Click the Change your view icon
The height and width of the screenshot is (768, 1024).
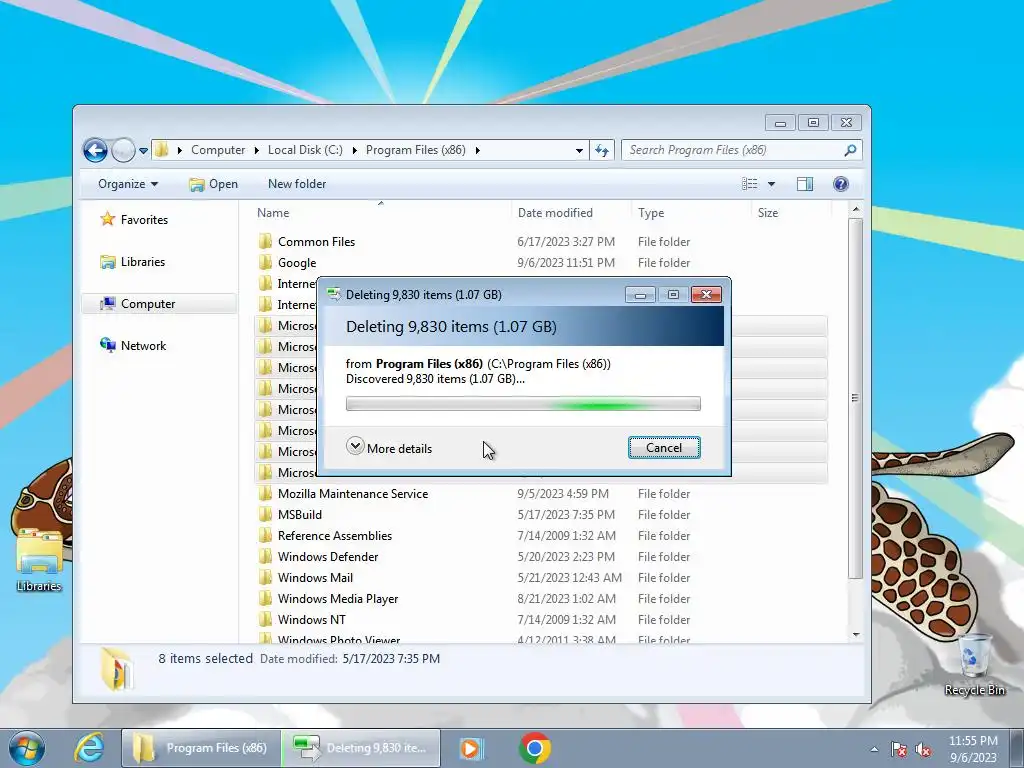tap(750, 184)
